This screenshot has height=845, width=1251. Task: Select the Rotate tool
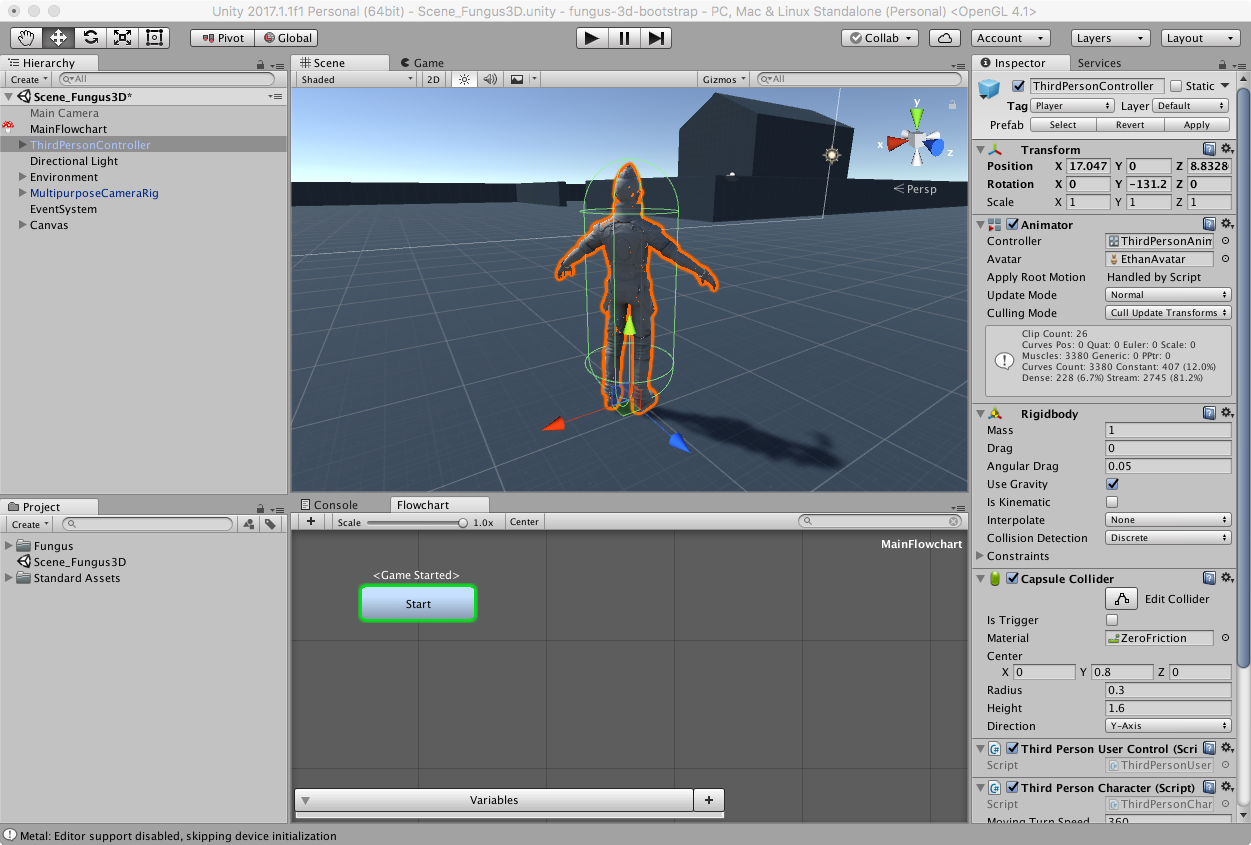click(90, 38)
